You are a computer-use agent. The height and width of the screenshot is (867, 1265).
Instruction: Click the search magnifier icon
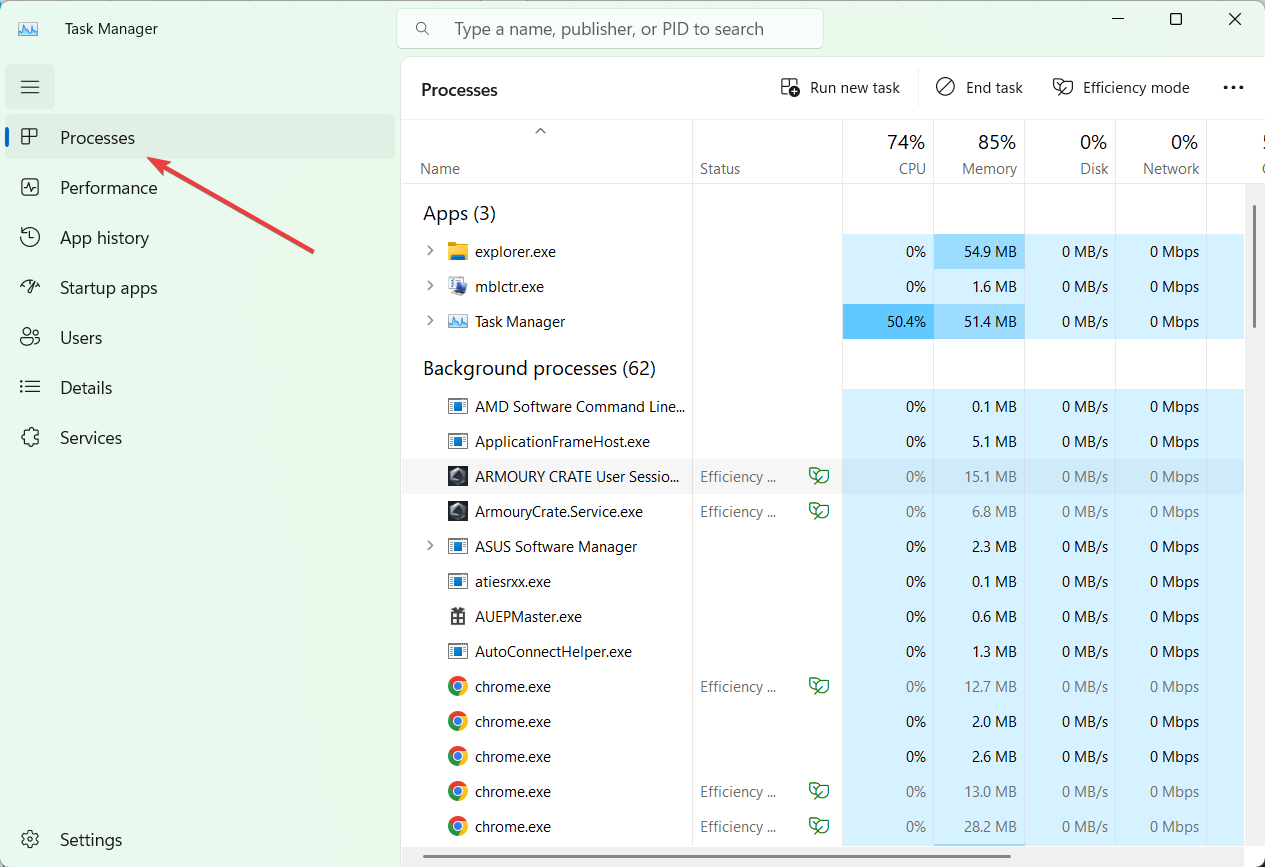click(422, 28)
